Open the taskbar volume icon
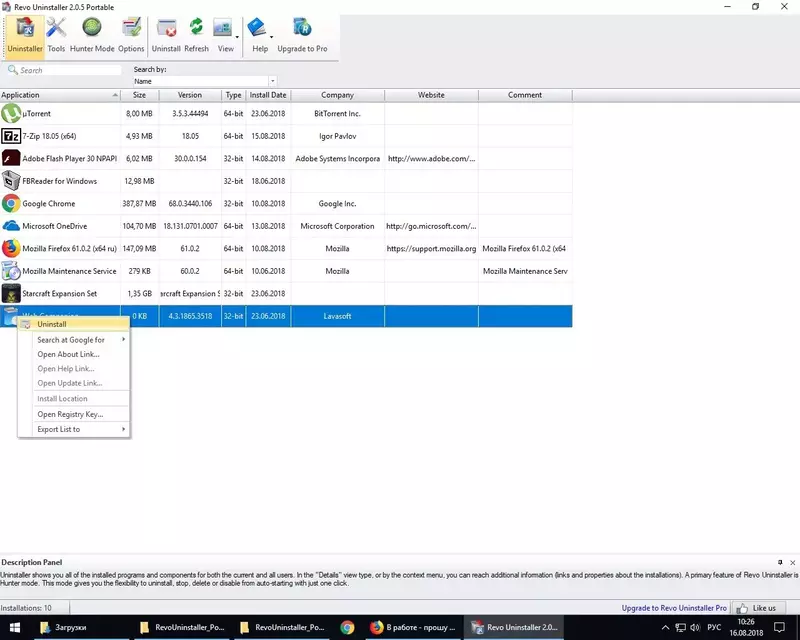Screen dimensions: 800x640 point(695,627)
